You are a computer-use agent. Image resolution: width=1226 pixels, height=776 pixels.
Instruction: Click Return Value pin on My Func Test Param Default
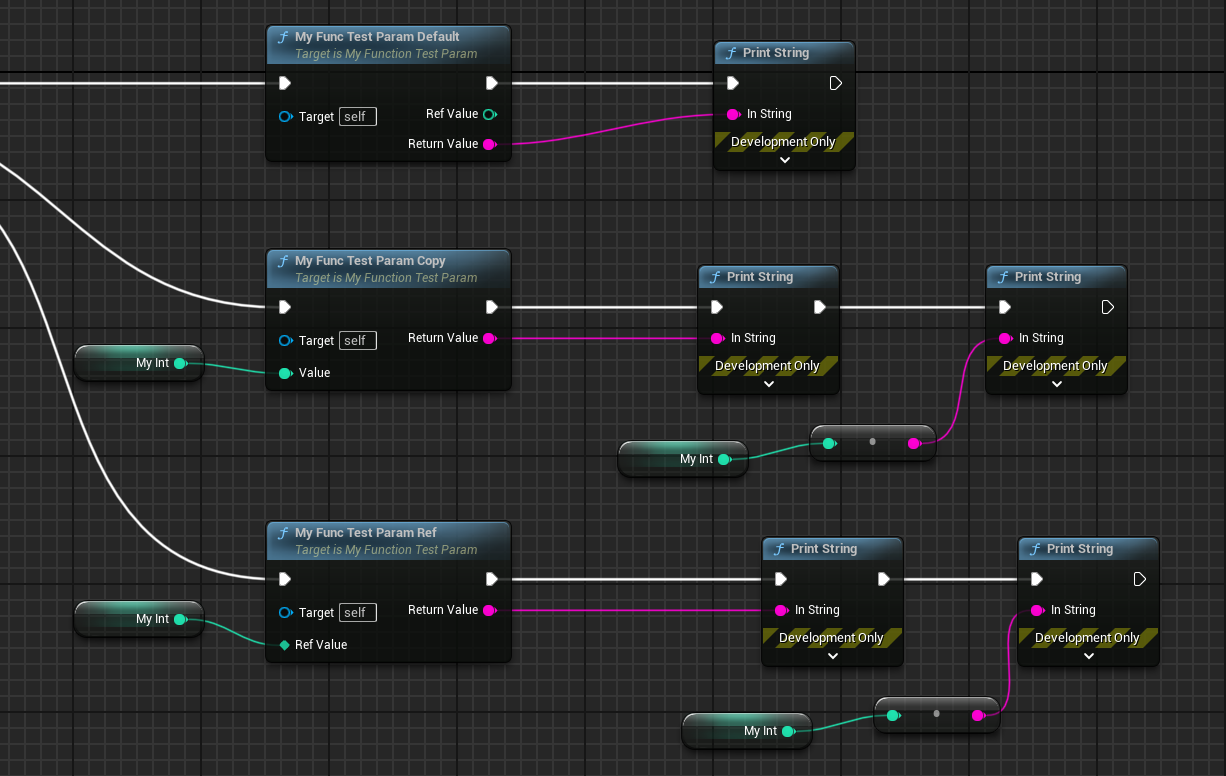489,144
